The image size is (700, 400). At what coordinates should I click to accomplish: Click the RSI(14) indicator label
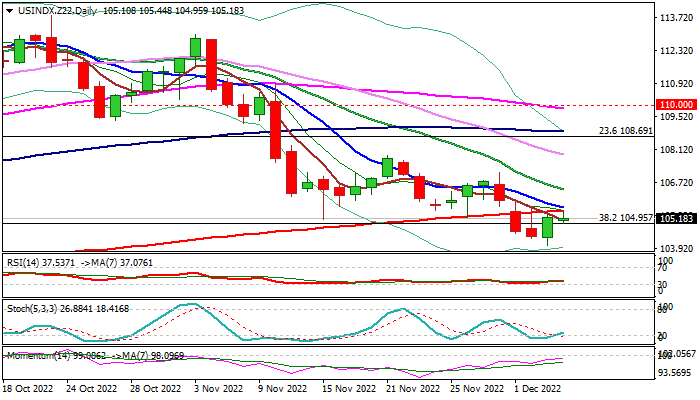(24, 263)
